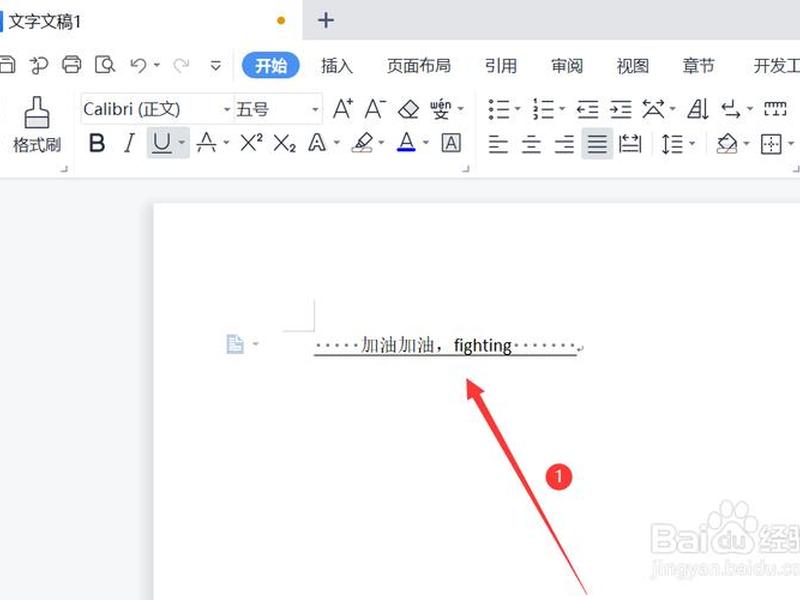Click the Format Painter (格式刷) tool

[37, 126]
